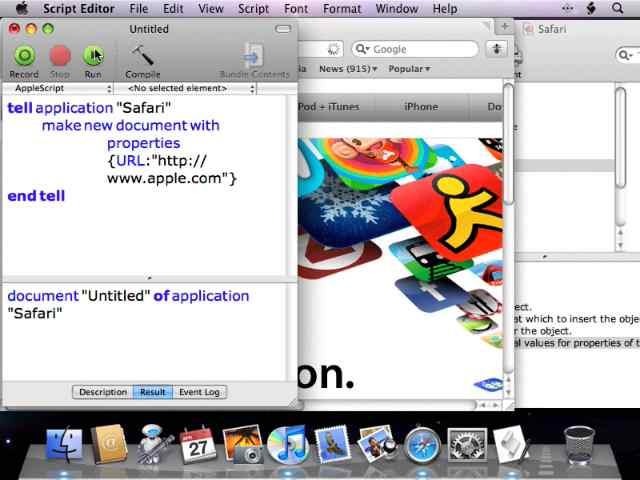Viewport: 640px width, 480px height.
Task: Open the Popular bookmarks dropdown
Action: click(409, 69)
